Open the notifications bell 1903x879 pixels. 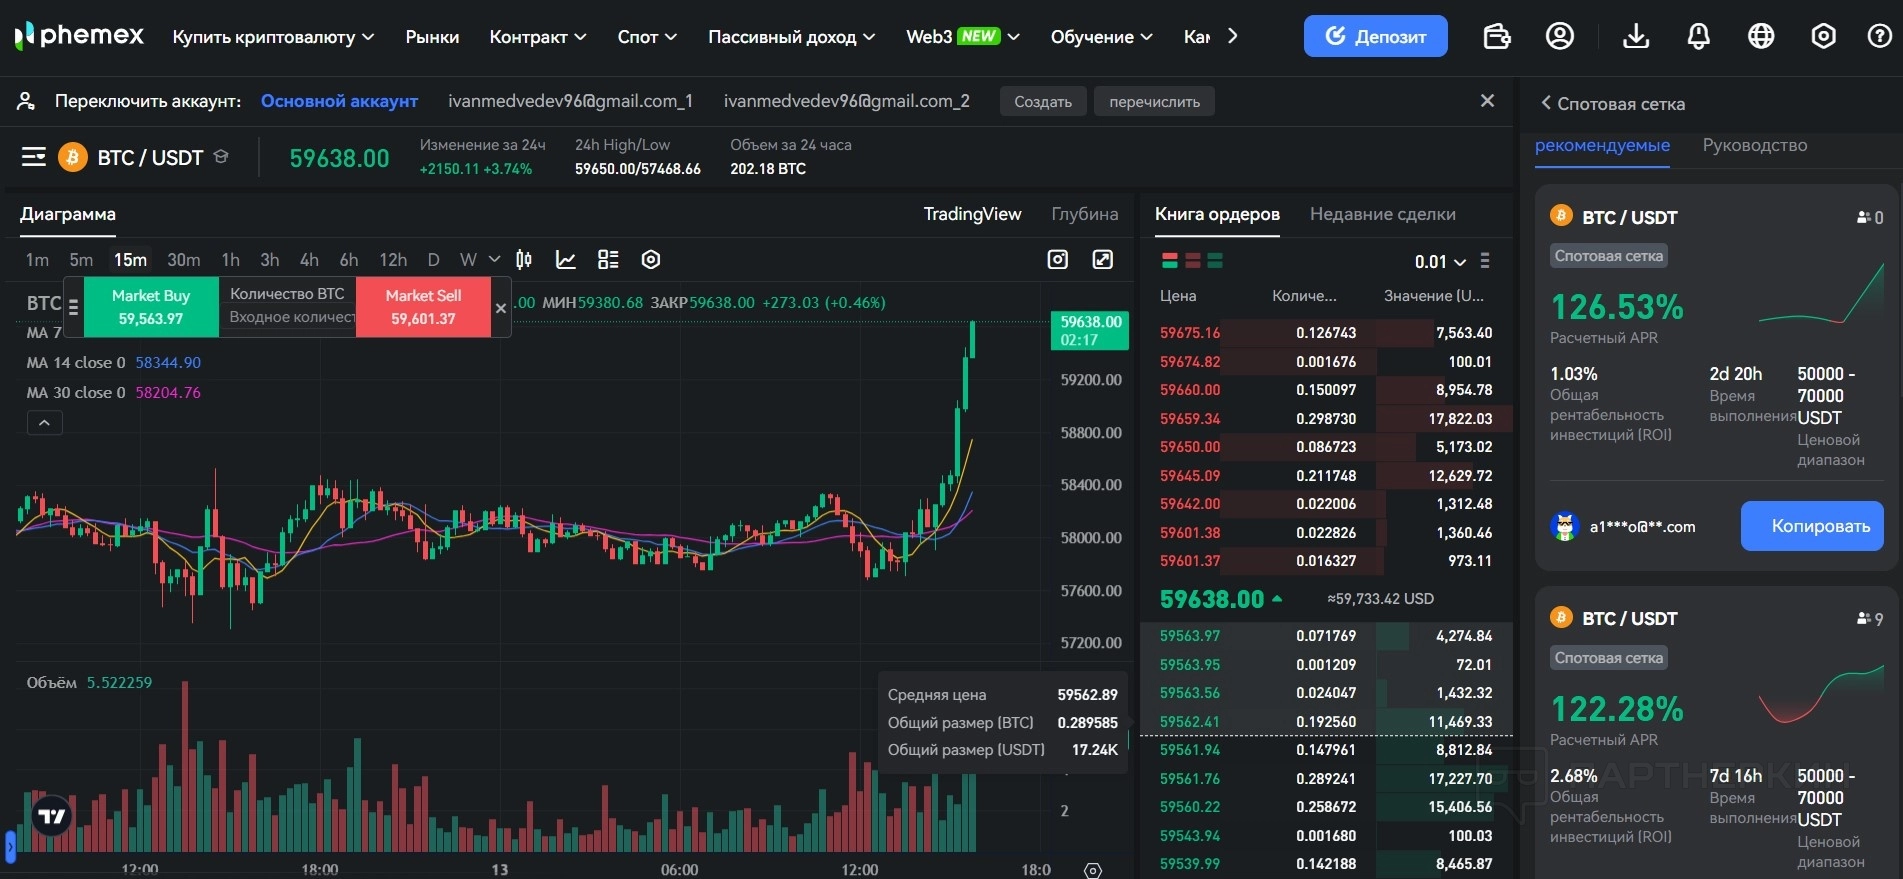pos(1698,37)
